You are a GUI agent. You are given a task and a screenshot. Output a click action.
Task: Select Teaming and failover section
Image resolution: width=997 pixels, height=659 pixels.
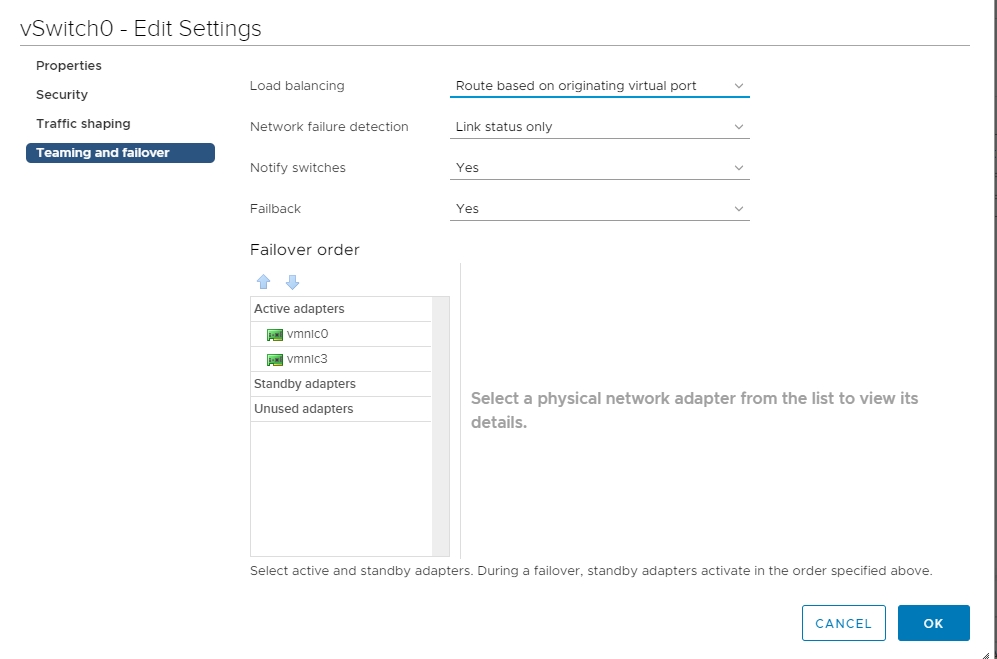[120, 153]
